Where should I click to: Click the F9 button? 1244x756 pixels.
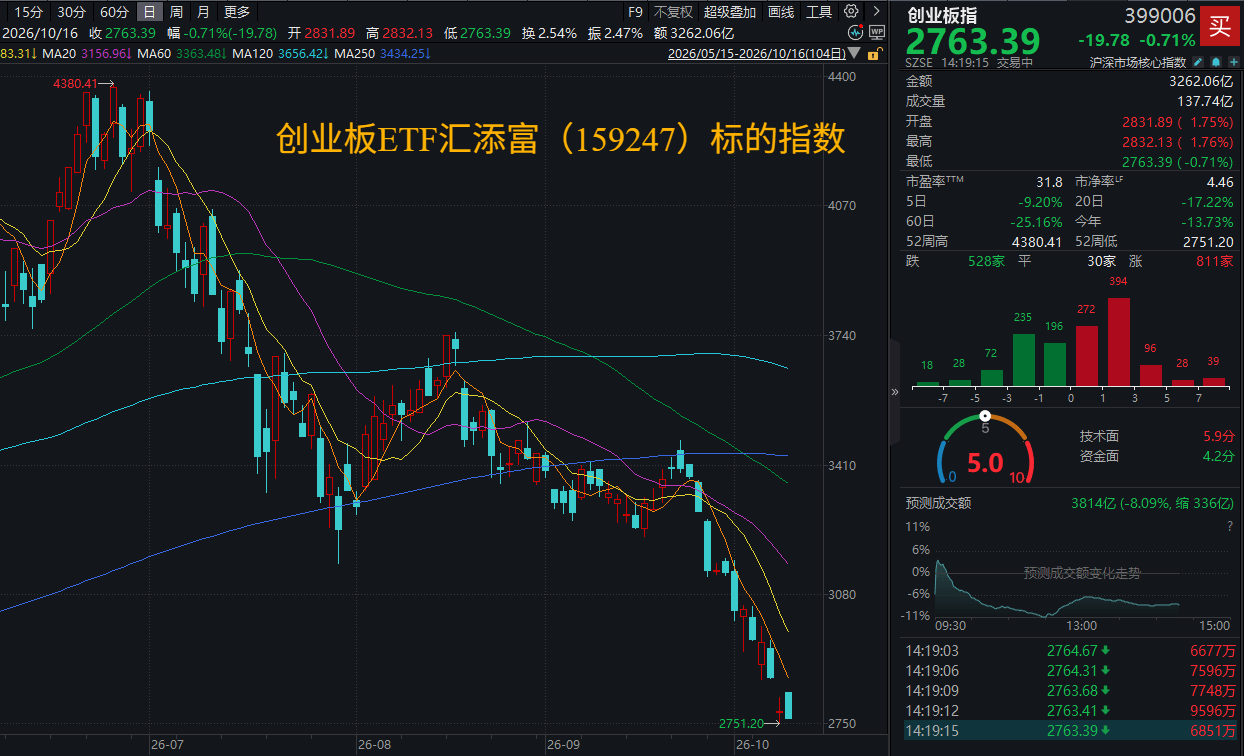point(635,12)
